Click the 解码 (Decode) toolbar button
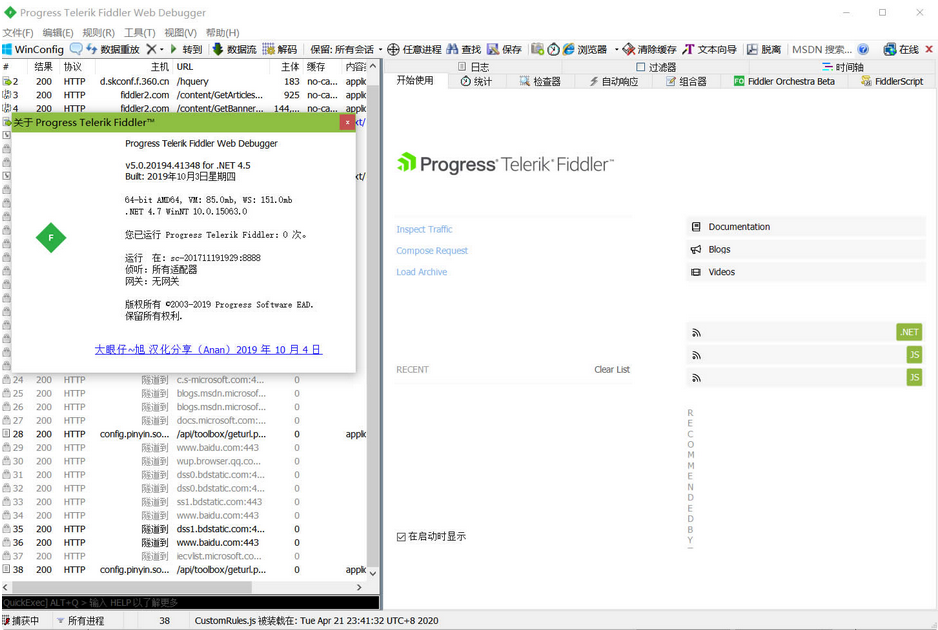Screen dimensions: 938x630 coord(280,49)
